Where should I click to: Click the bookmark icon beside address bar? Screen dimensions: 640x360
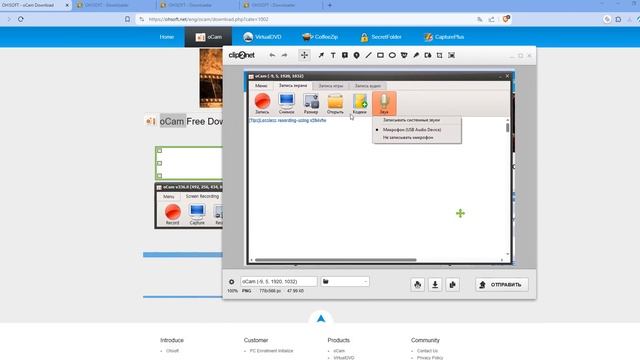(127, 19)
